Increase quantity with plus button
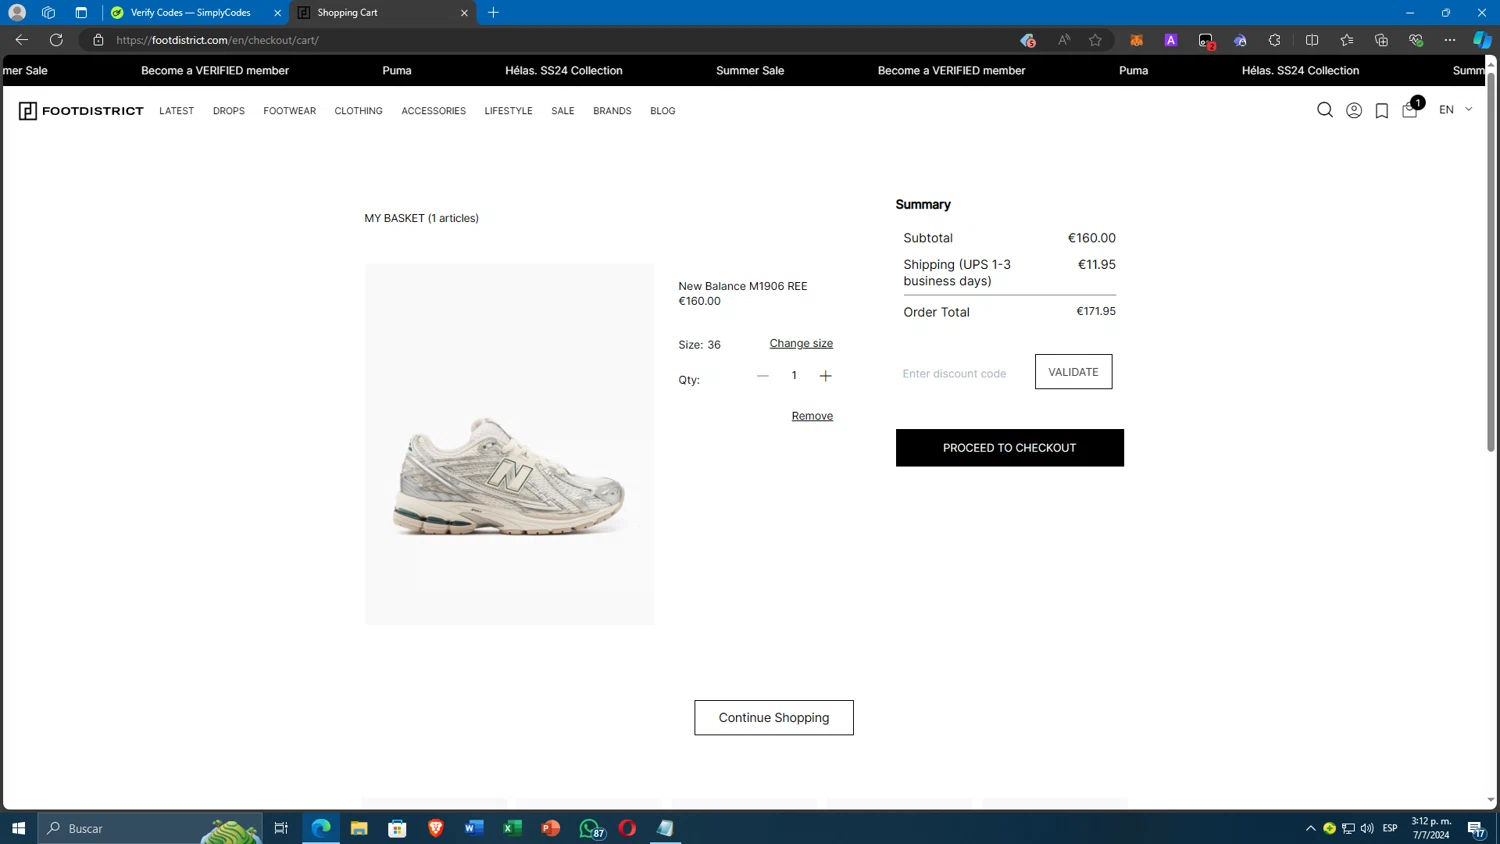The image size is (1500, 844). click(825, 376)
